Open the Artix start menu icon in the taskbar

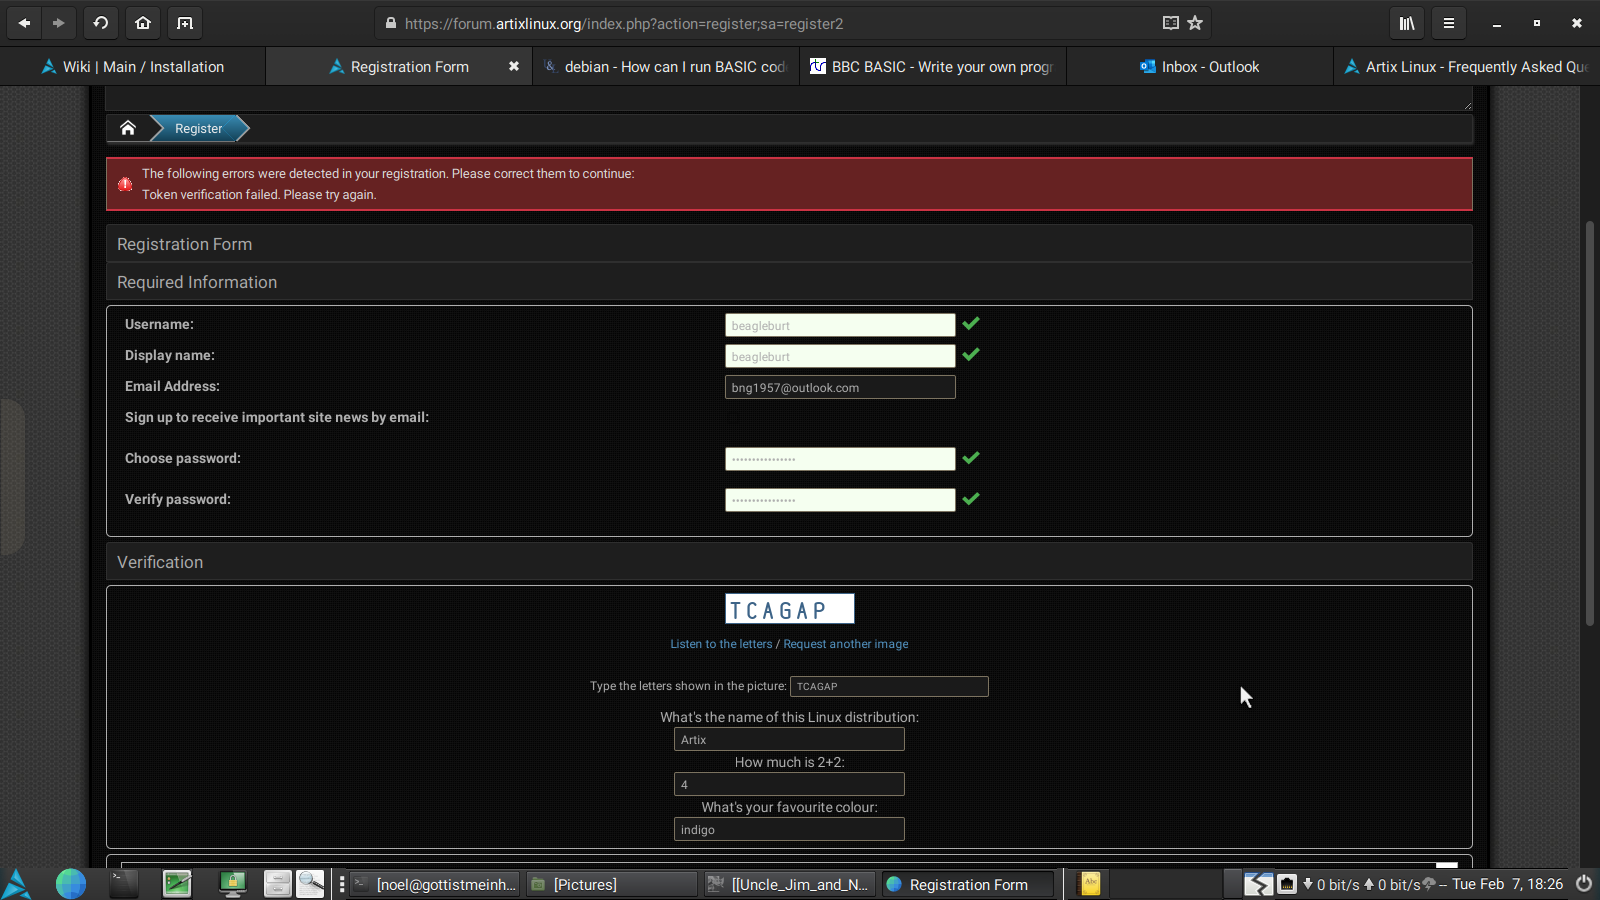pyautogui.click(x=16, y=884)
